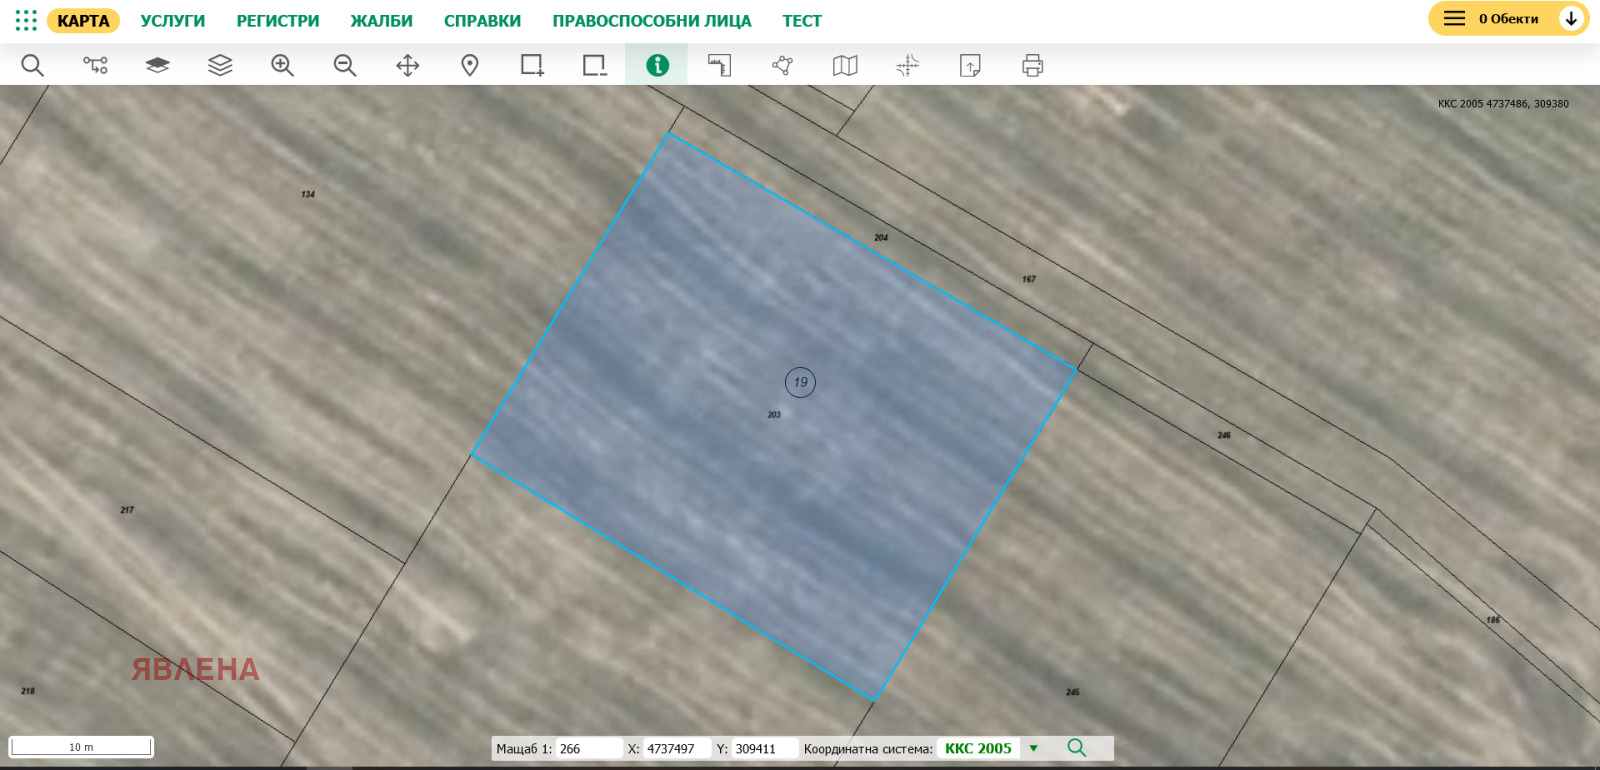Open the УСЛУГИ menu
This screenshot has height=770, width=1600.
pos(172,21)
